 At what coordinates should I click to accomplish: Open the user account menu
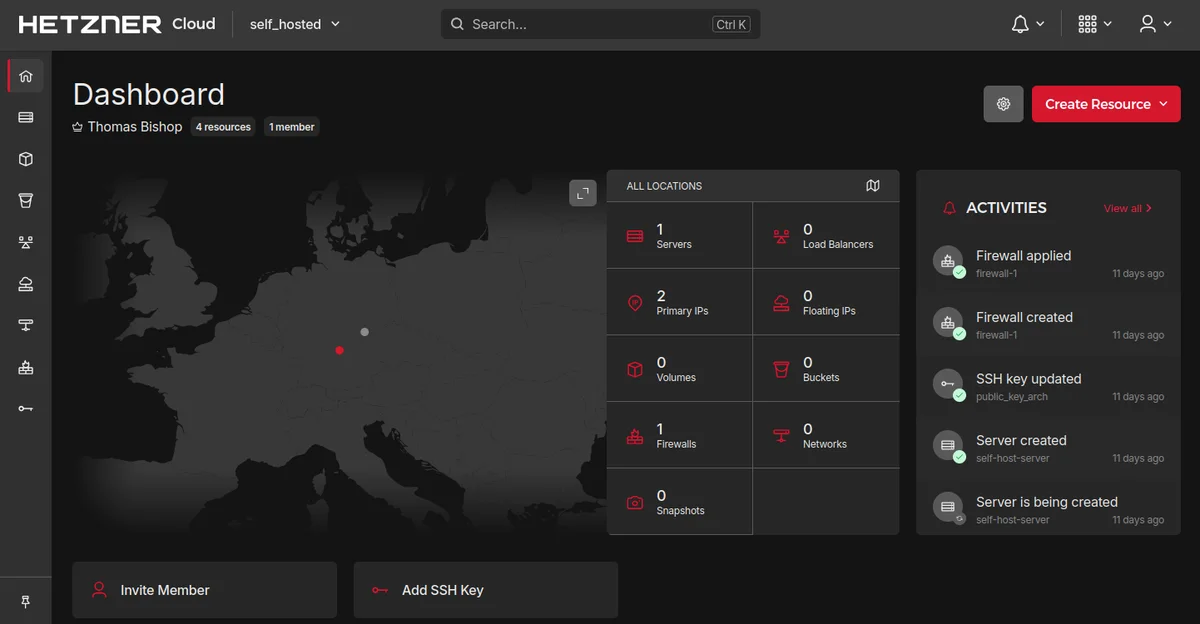pyautogui.click(x=1155, y=24)
